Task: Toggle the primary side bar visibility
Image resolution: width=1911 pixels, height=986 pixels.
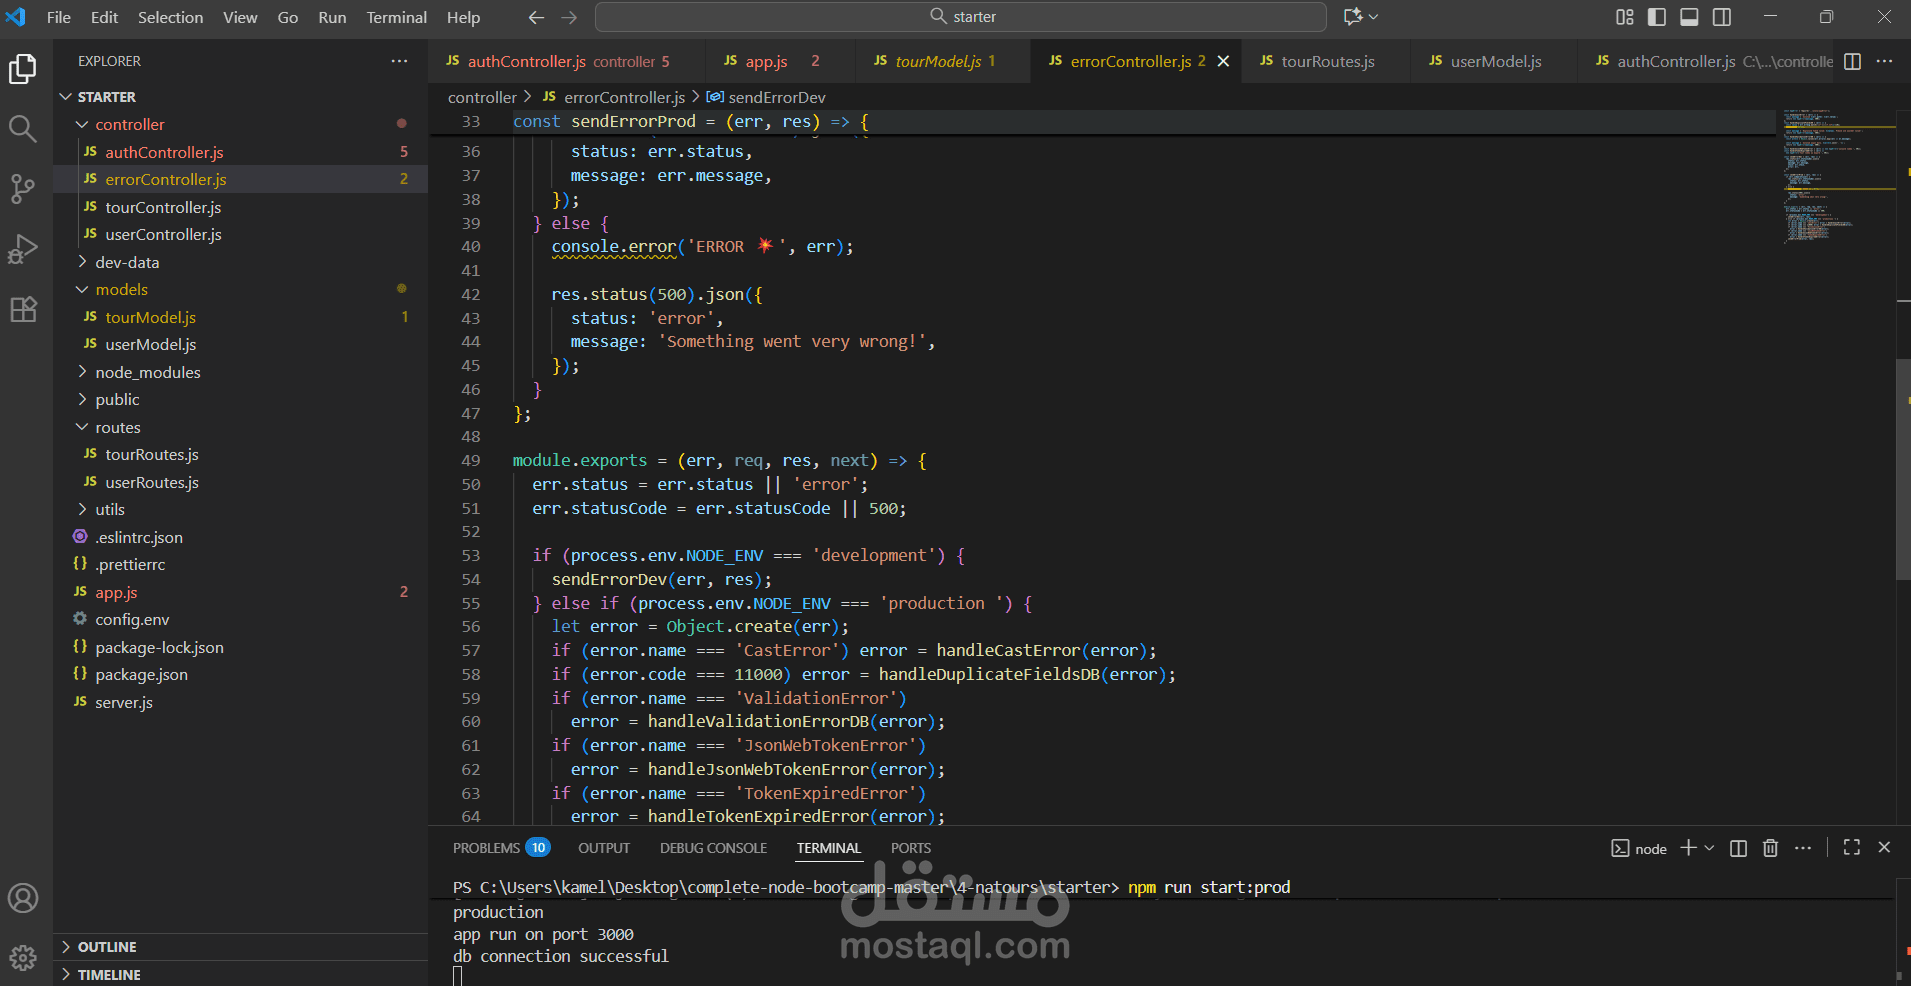Action: click(x=1657, y=17)
